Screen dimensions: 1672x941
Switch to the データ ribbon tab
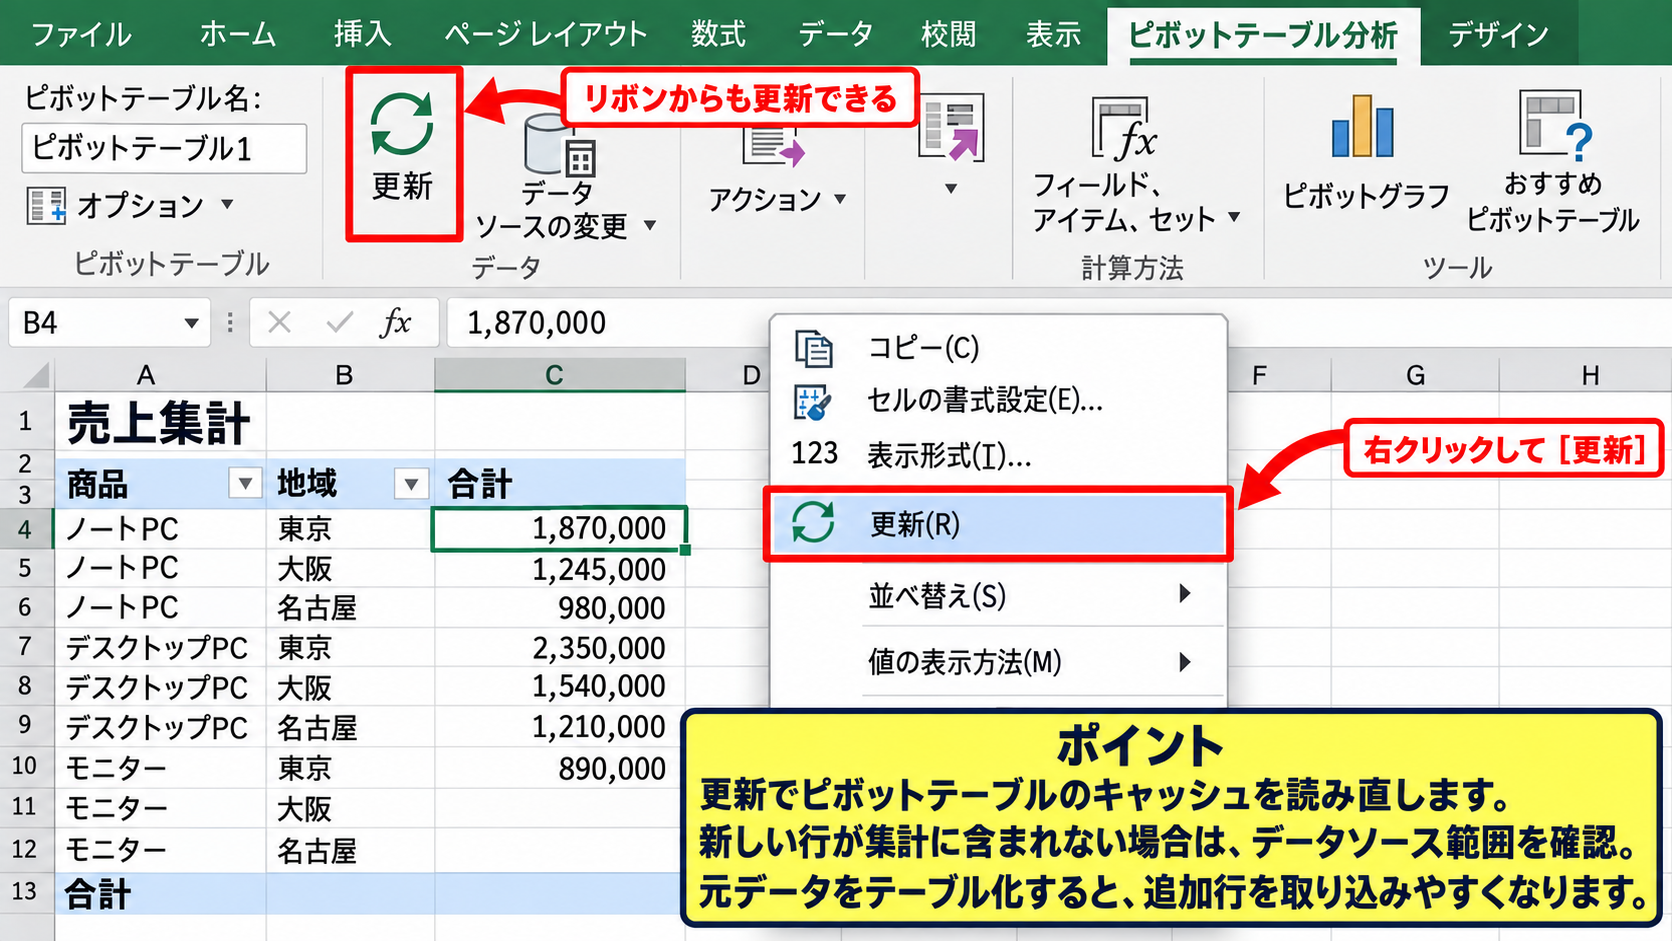tap(835, 35)
